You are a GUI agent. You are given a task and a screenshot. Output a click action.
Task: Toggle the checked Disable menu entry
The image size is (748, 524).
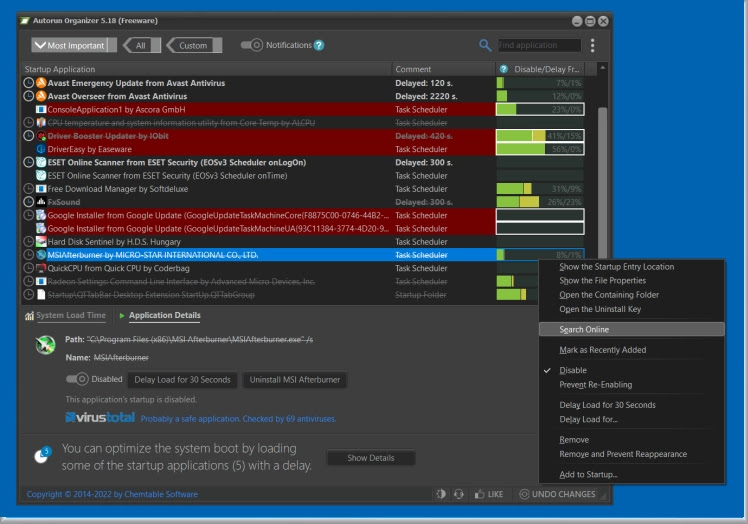(x=573, y=370)
